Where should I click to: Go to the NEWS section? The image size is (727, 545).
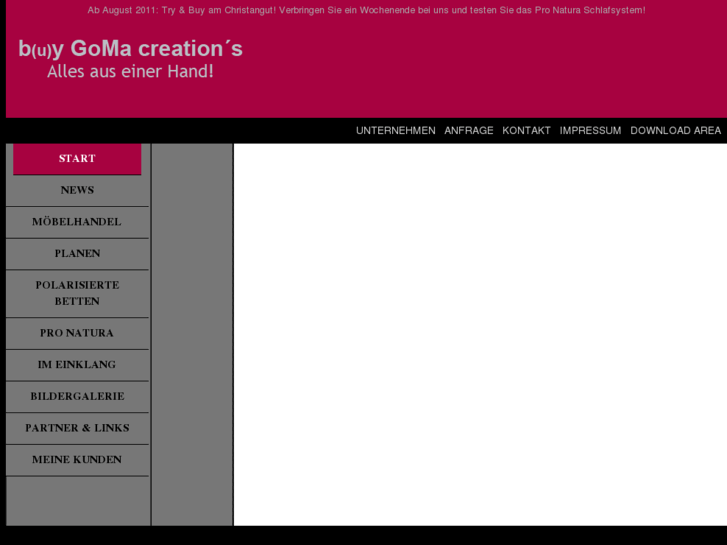[77, 190]
